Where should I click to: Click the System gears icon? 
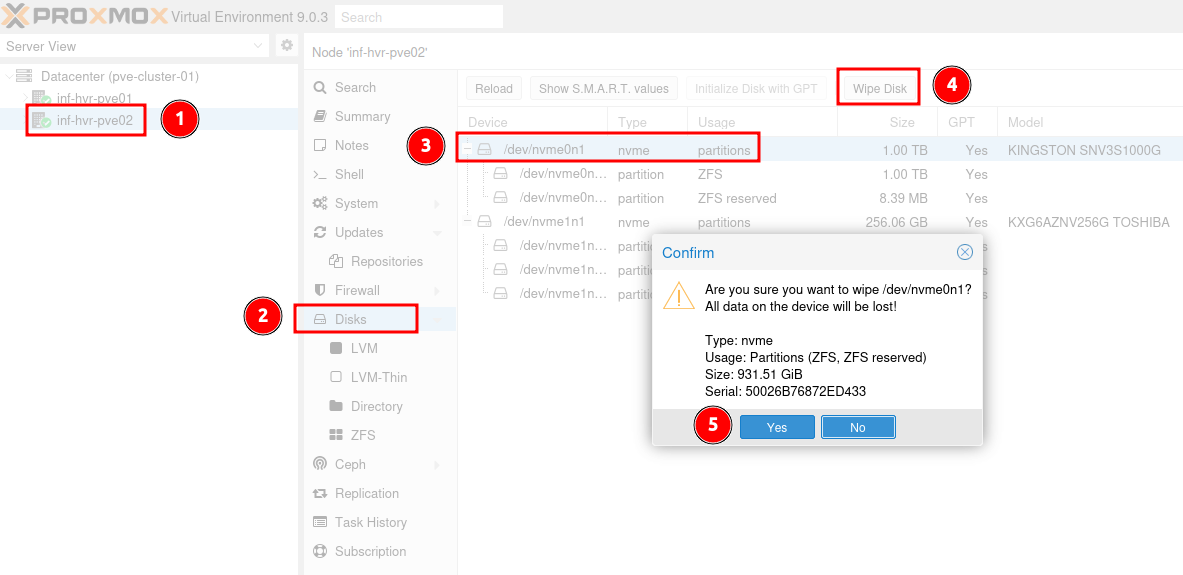[x=320, y=204]
